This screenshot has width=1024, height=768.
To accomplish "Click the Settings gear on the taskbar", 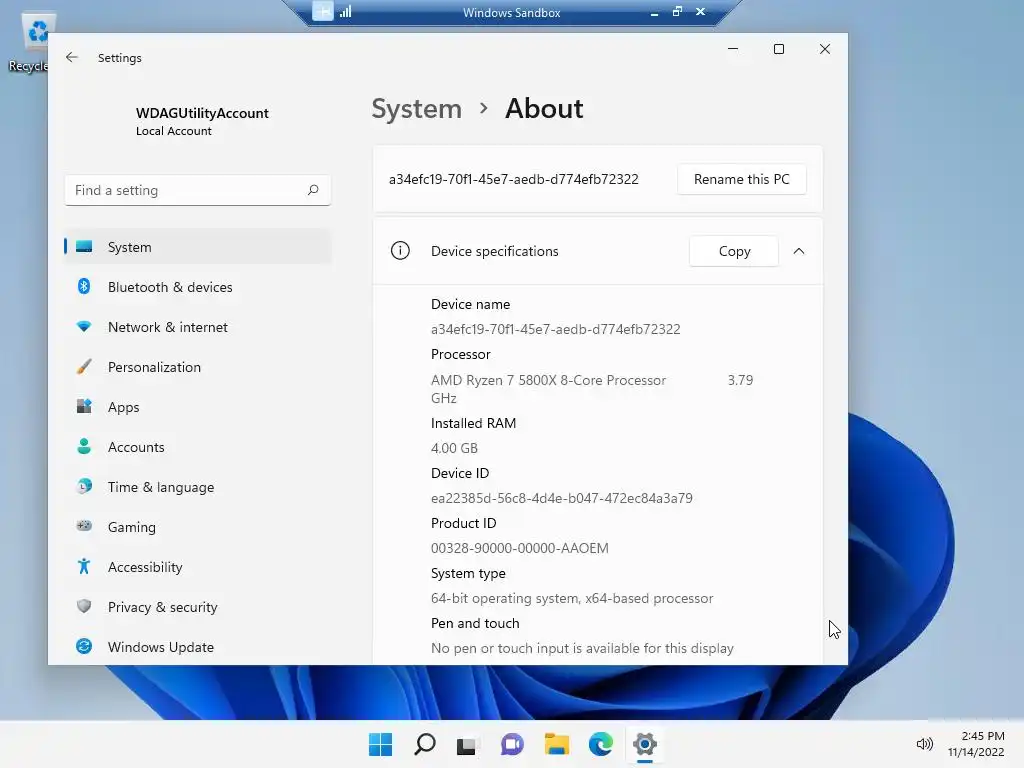I will pyautogui.click(x=645, y=744).
